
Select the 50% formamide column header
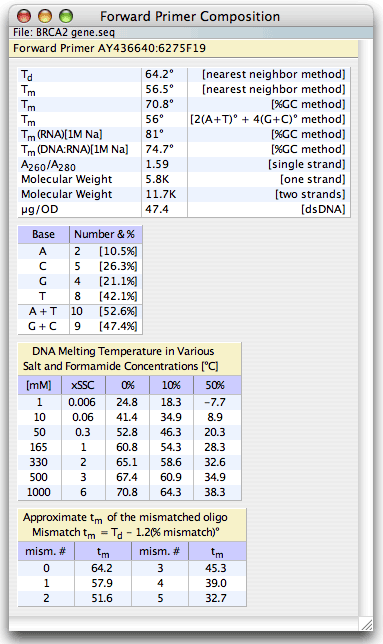pos(215,385)
